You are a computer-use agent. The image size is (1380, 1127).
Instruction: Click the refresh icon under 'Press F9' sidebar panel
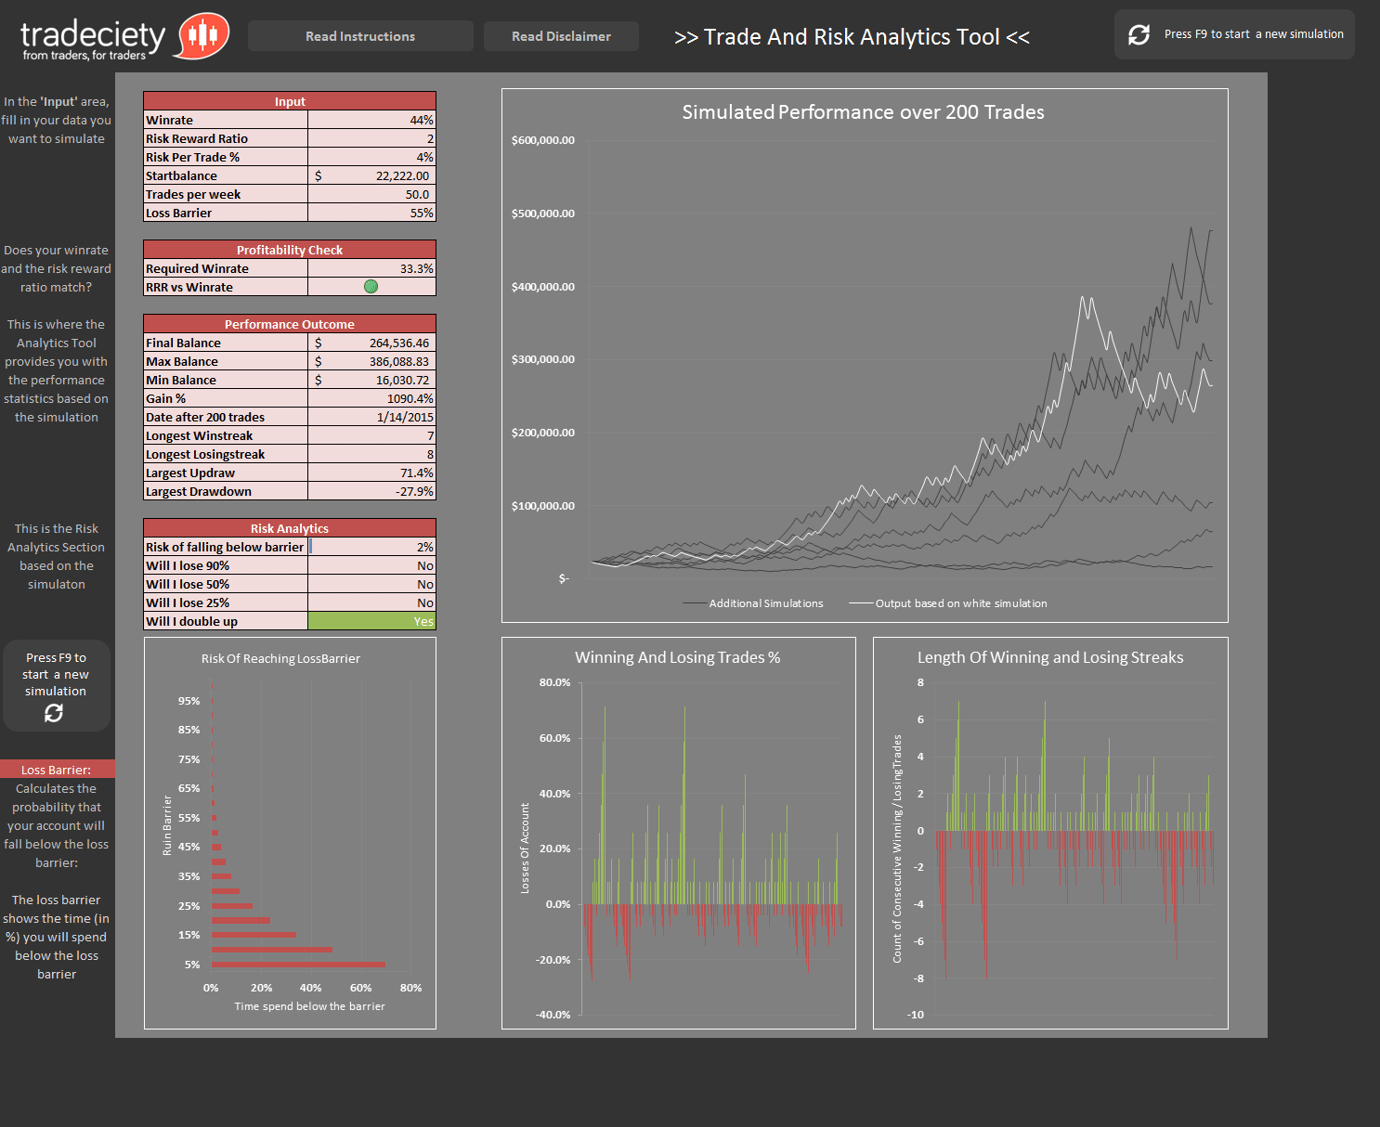(56, 712)
